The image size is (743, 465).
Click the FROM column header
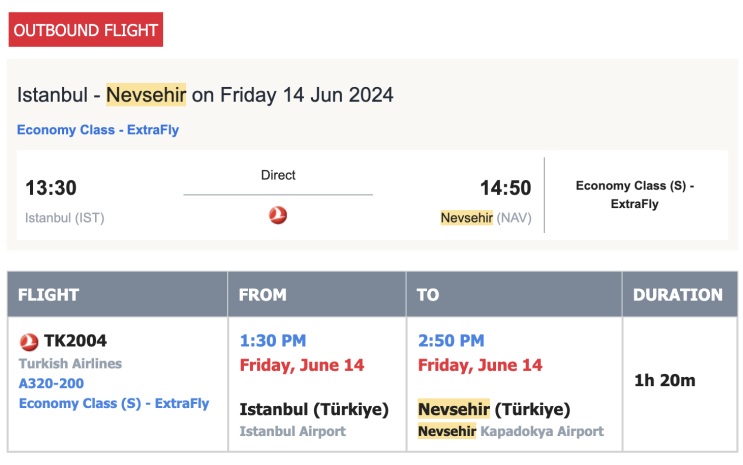[x=263, y=295]
